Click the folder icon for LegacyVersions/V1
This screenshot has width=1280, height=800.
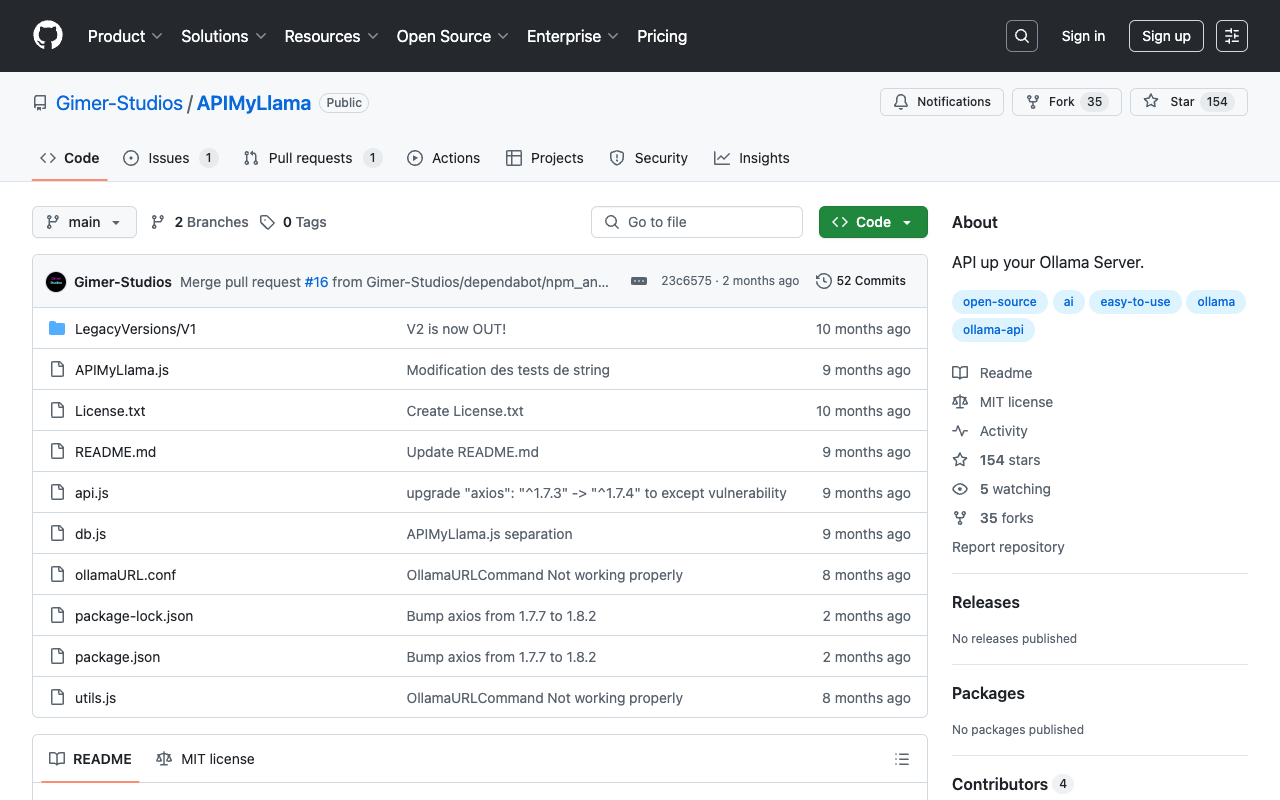pos(57,329)
